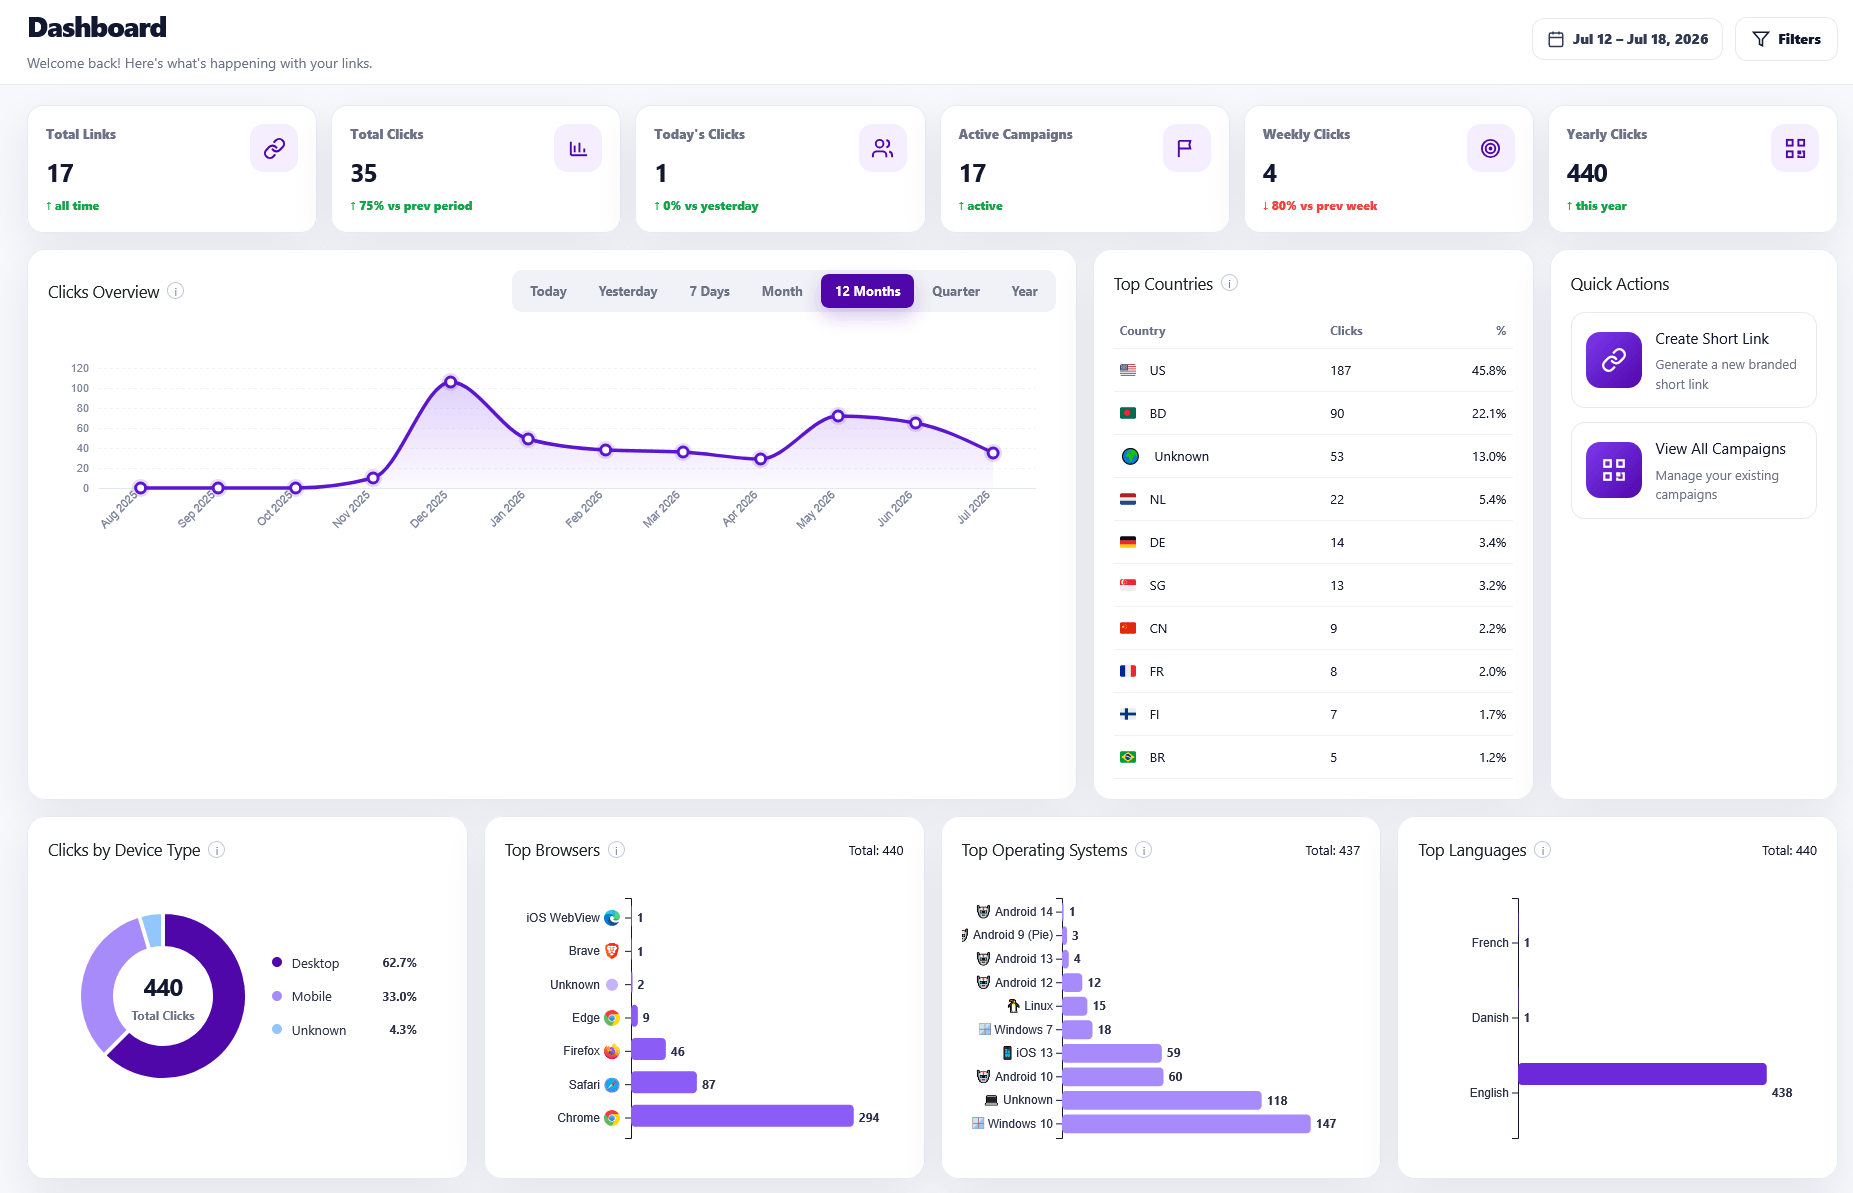Open View All Campaigns quick action
The height and width of the screenshot is (1193, 1853).
coord(1693,470)
